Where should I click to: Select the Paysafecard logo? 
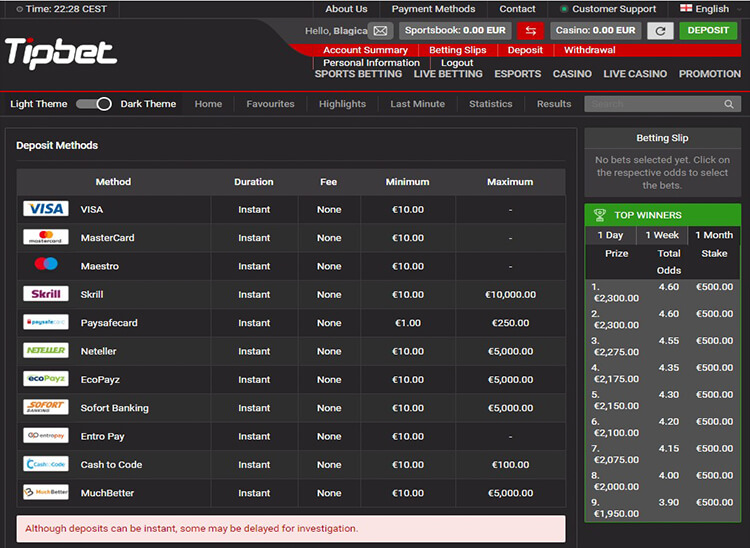coord(45,323)
